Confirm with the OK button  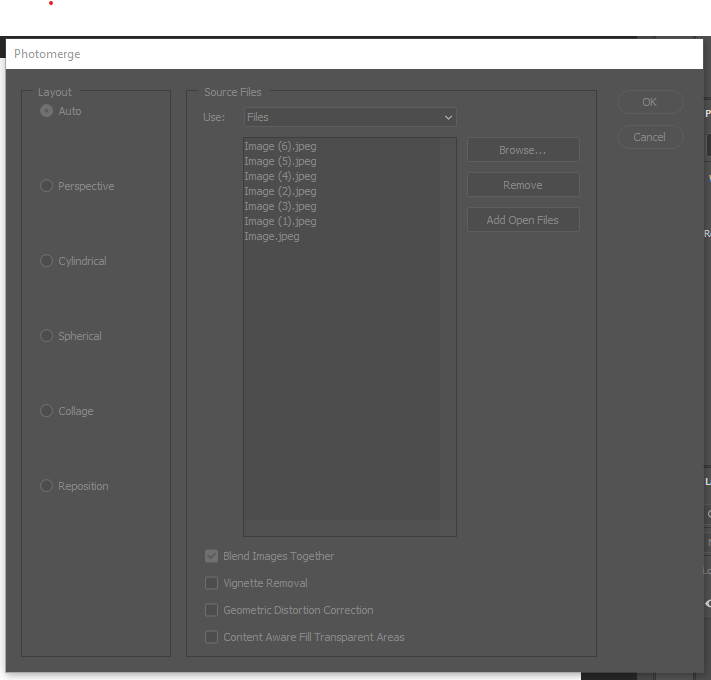[650, 102]
